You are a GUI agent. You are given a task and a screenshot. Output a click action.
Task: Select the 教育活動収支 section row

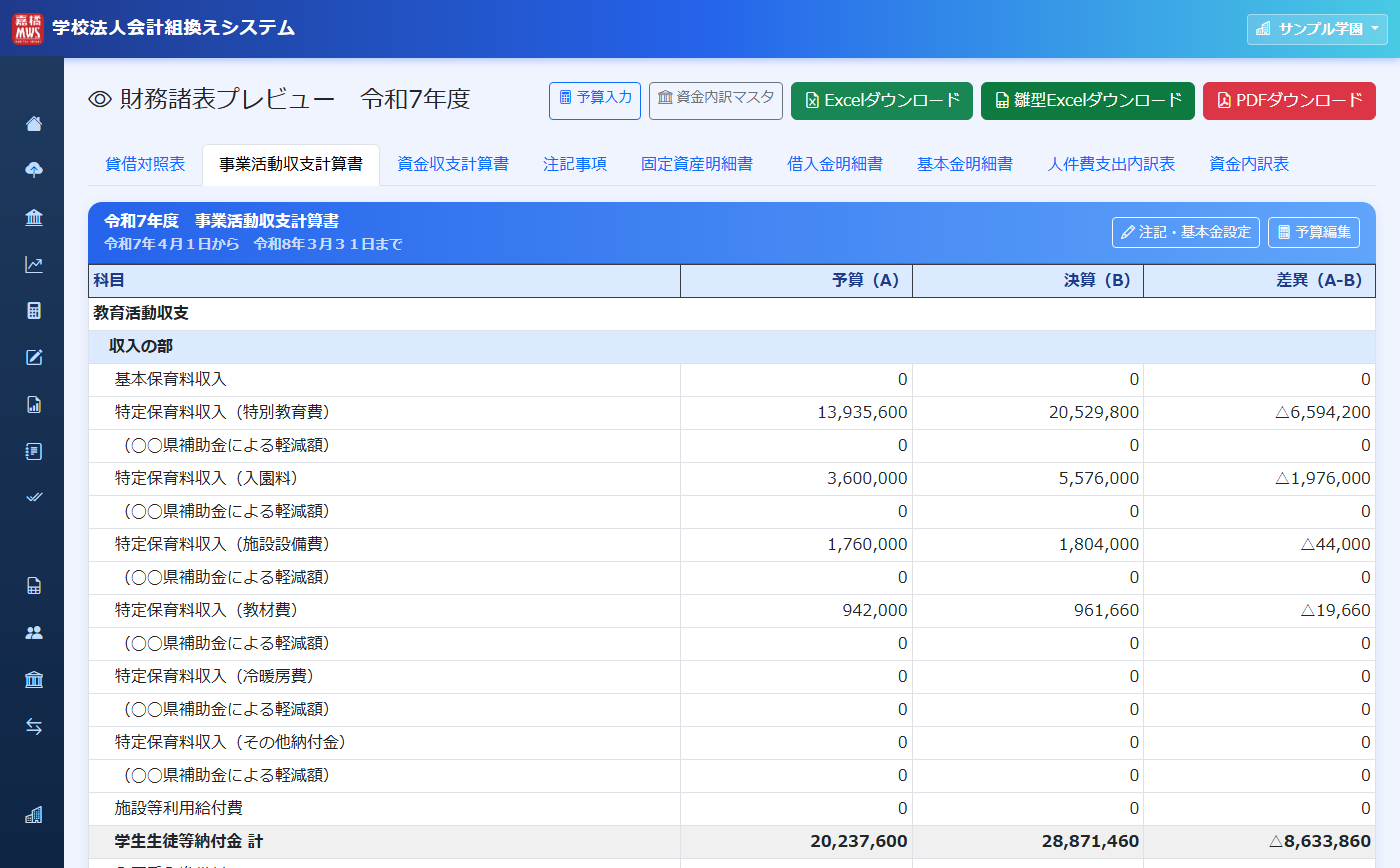coord(732,314)
